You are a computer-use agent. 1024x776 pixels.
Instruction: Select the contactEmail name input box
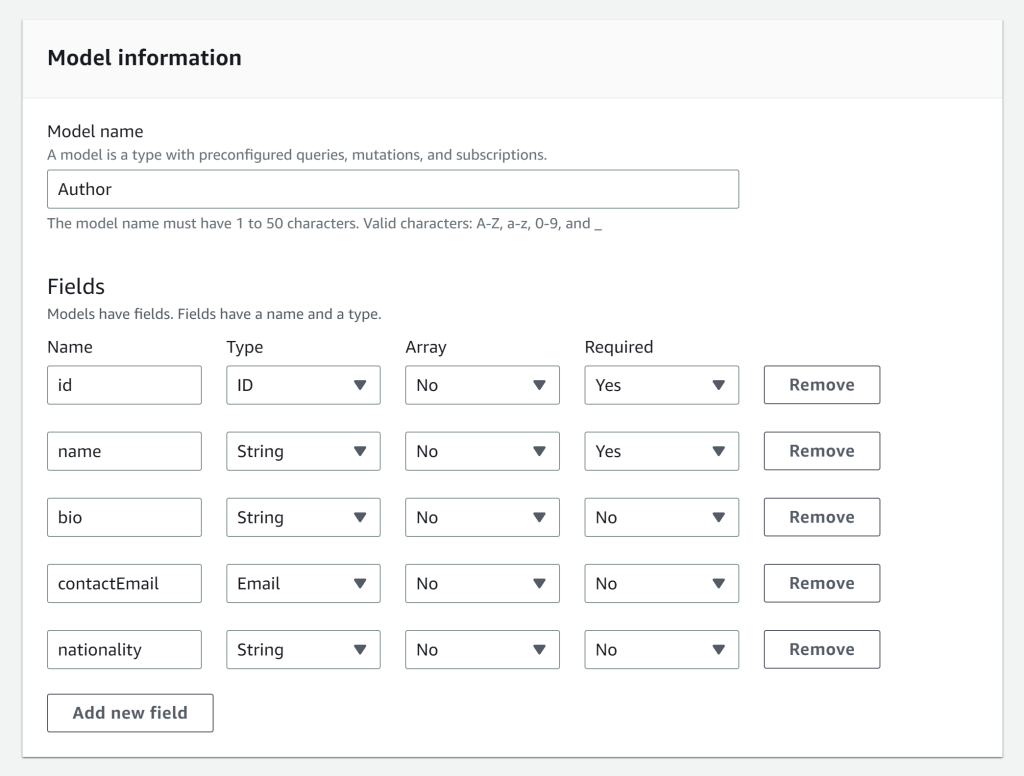coord(124,583)
